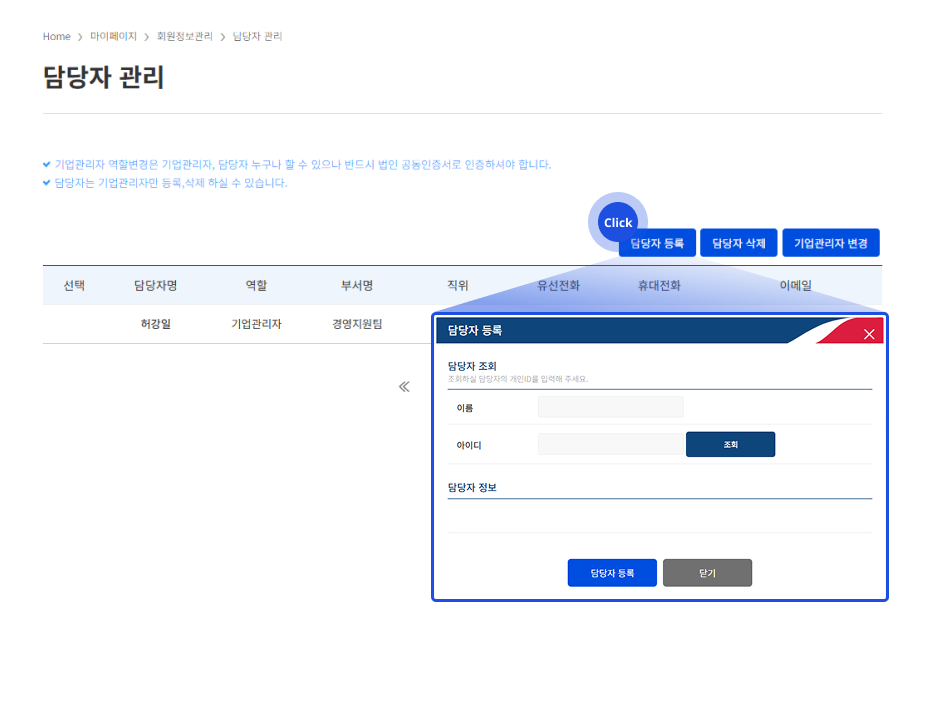Click the 이메일 column header
Viewport: 929px width, 716px height.
pos(795,286)
